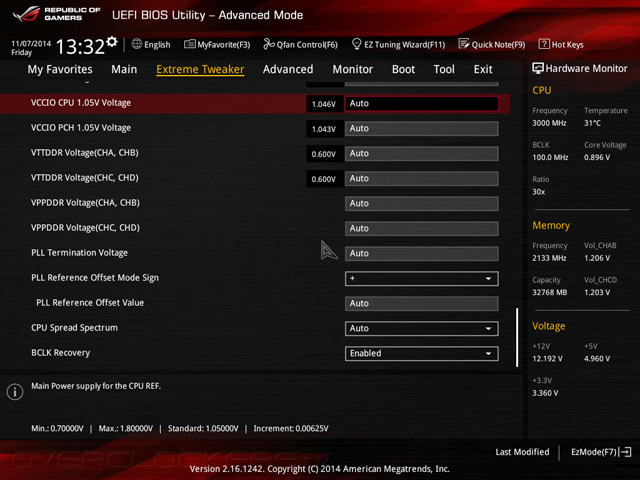
Task: Select the CPU Spread Spectrum label
Action: pos(74,328)
